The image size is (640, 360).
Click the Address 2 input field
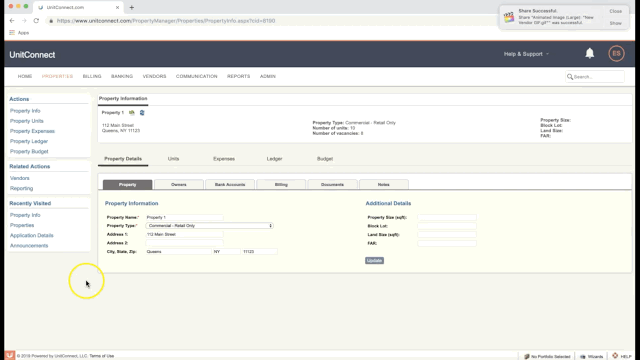[x=184, y=243]
